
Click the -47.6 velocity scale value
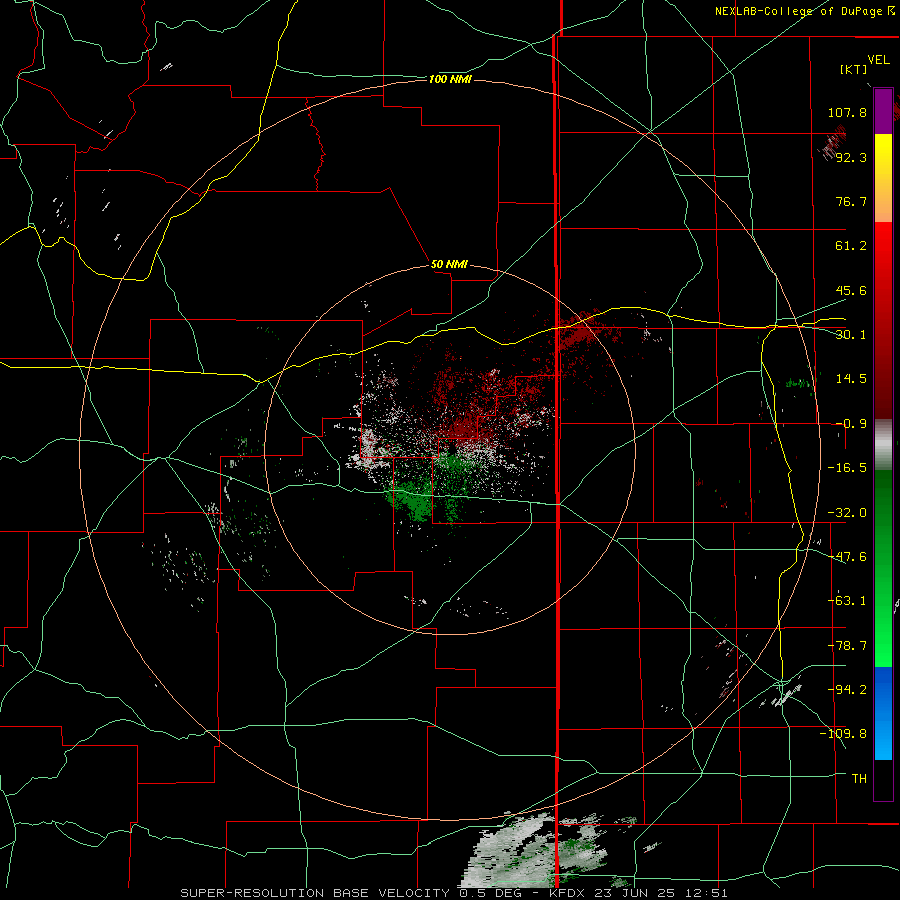tap(847, 557)
